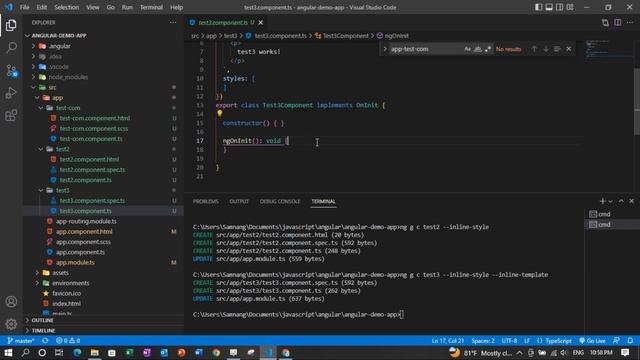
Task: Switch to the DEBUG CONSOLE tab
Action: point(280,201)
